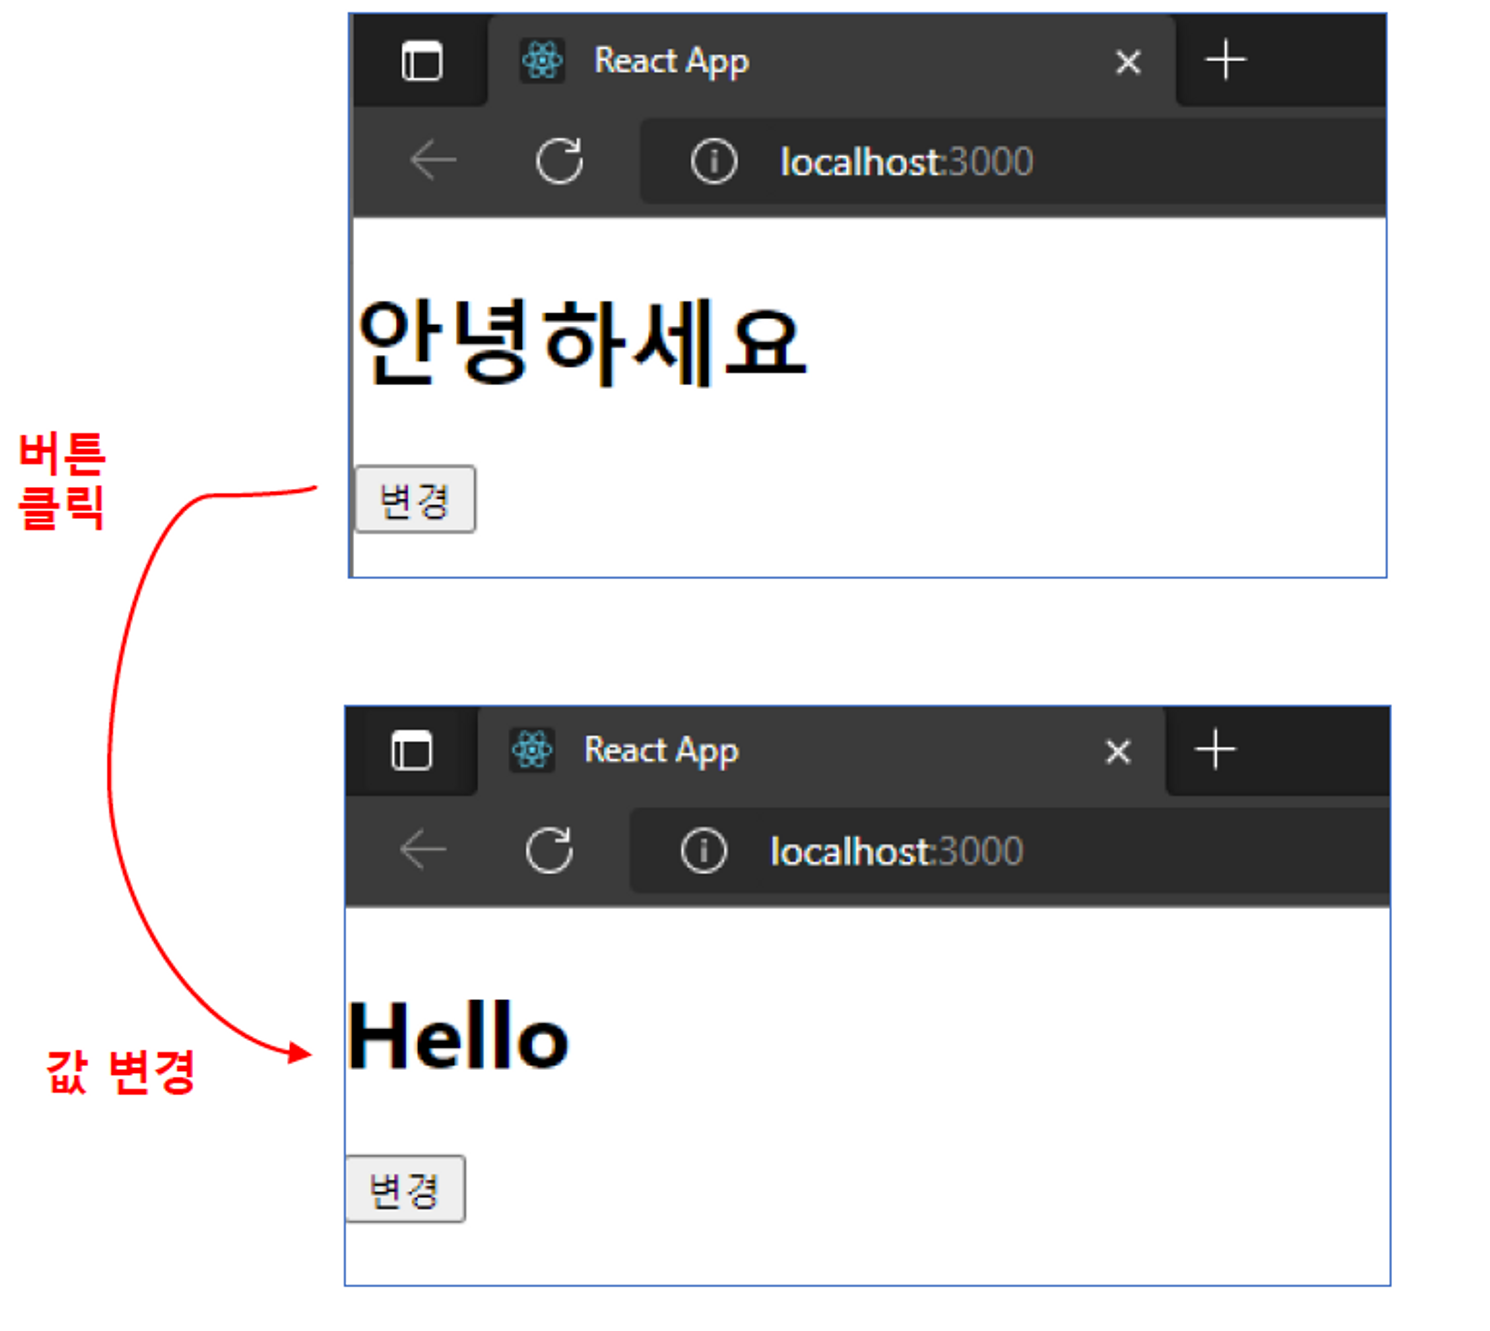Image resolution: width=1490 pixels, height=1331 pixels.
Task: Click the tab actions icon in lower browser
Action: [x=411, y=751]
